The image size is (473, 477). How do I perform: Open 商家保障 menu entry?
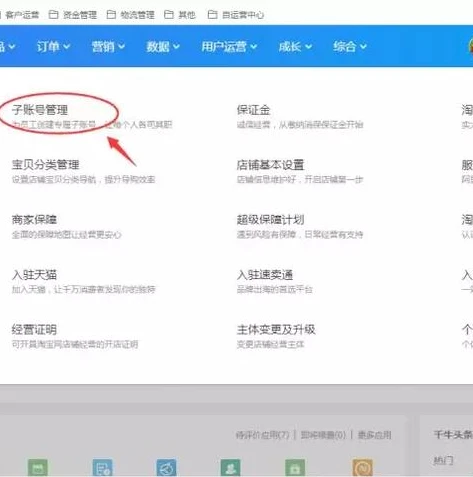[34, 220]
